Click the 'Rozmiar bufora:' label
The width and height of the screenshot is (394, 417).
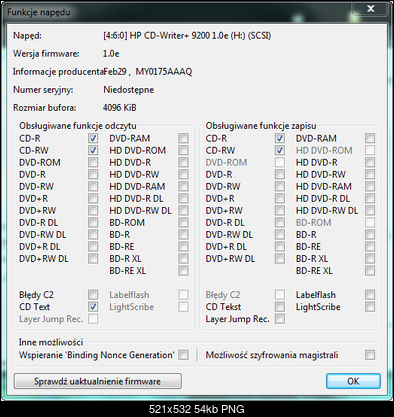(45, 108)
